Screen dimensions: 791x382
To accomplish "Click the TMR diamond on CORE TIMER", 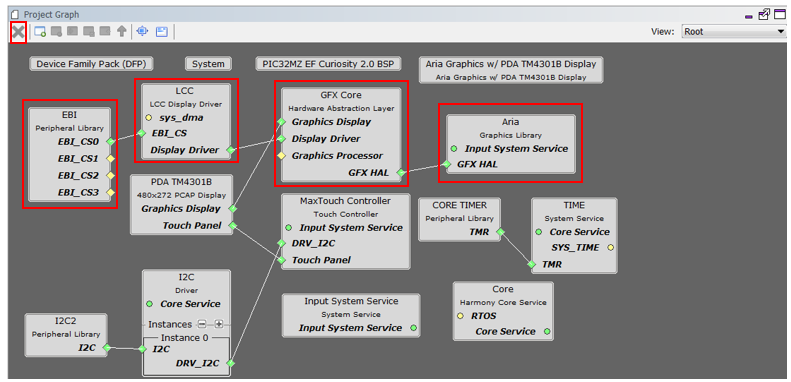I will click(x=500, y=232).
